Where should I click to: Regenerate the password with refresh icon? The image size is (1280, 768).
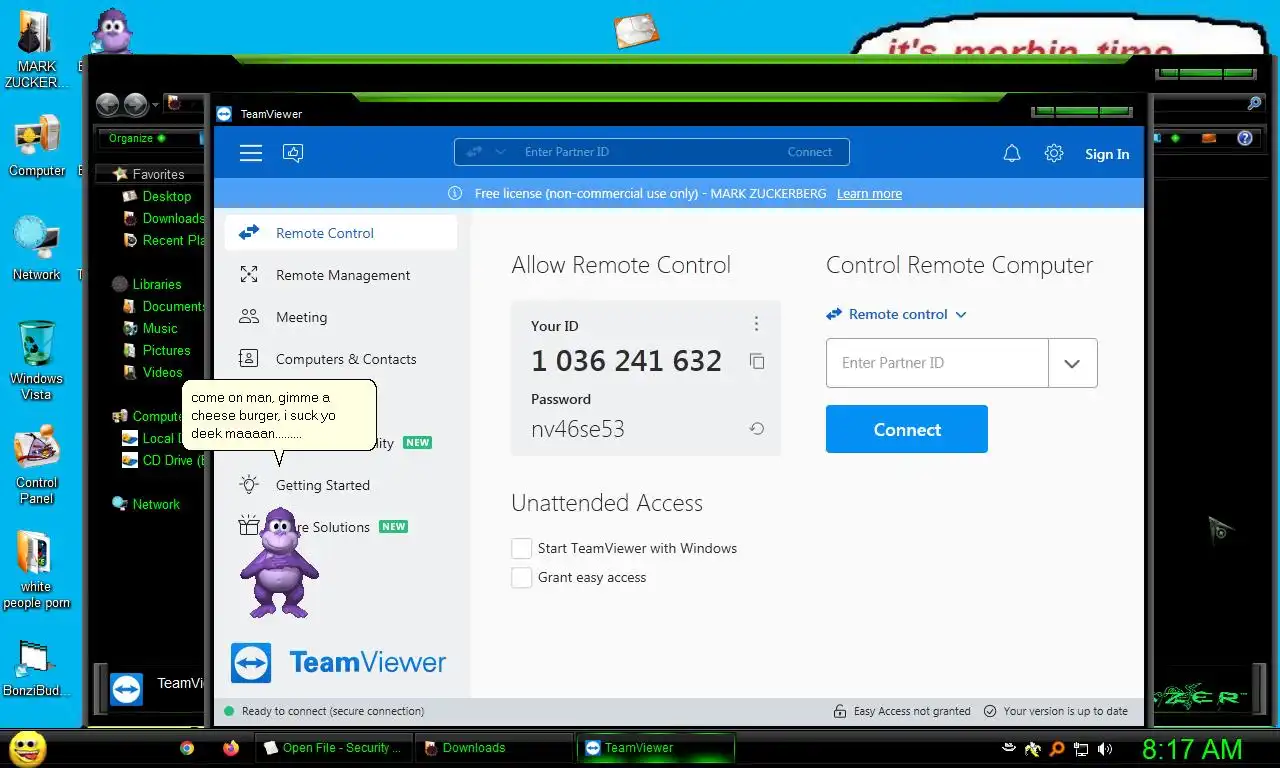pos(757,429)
